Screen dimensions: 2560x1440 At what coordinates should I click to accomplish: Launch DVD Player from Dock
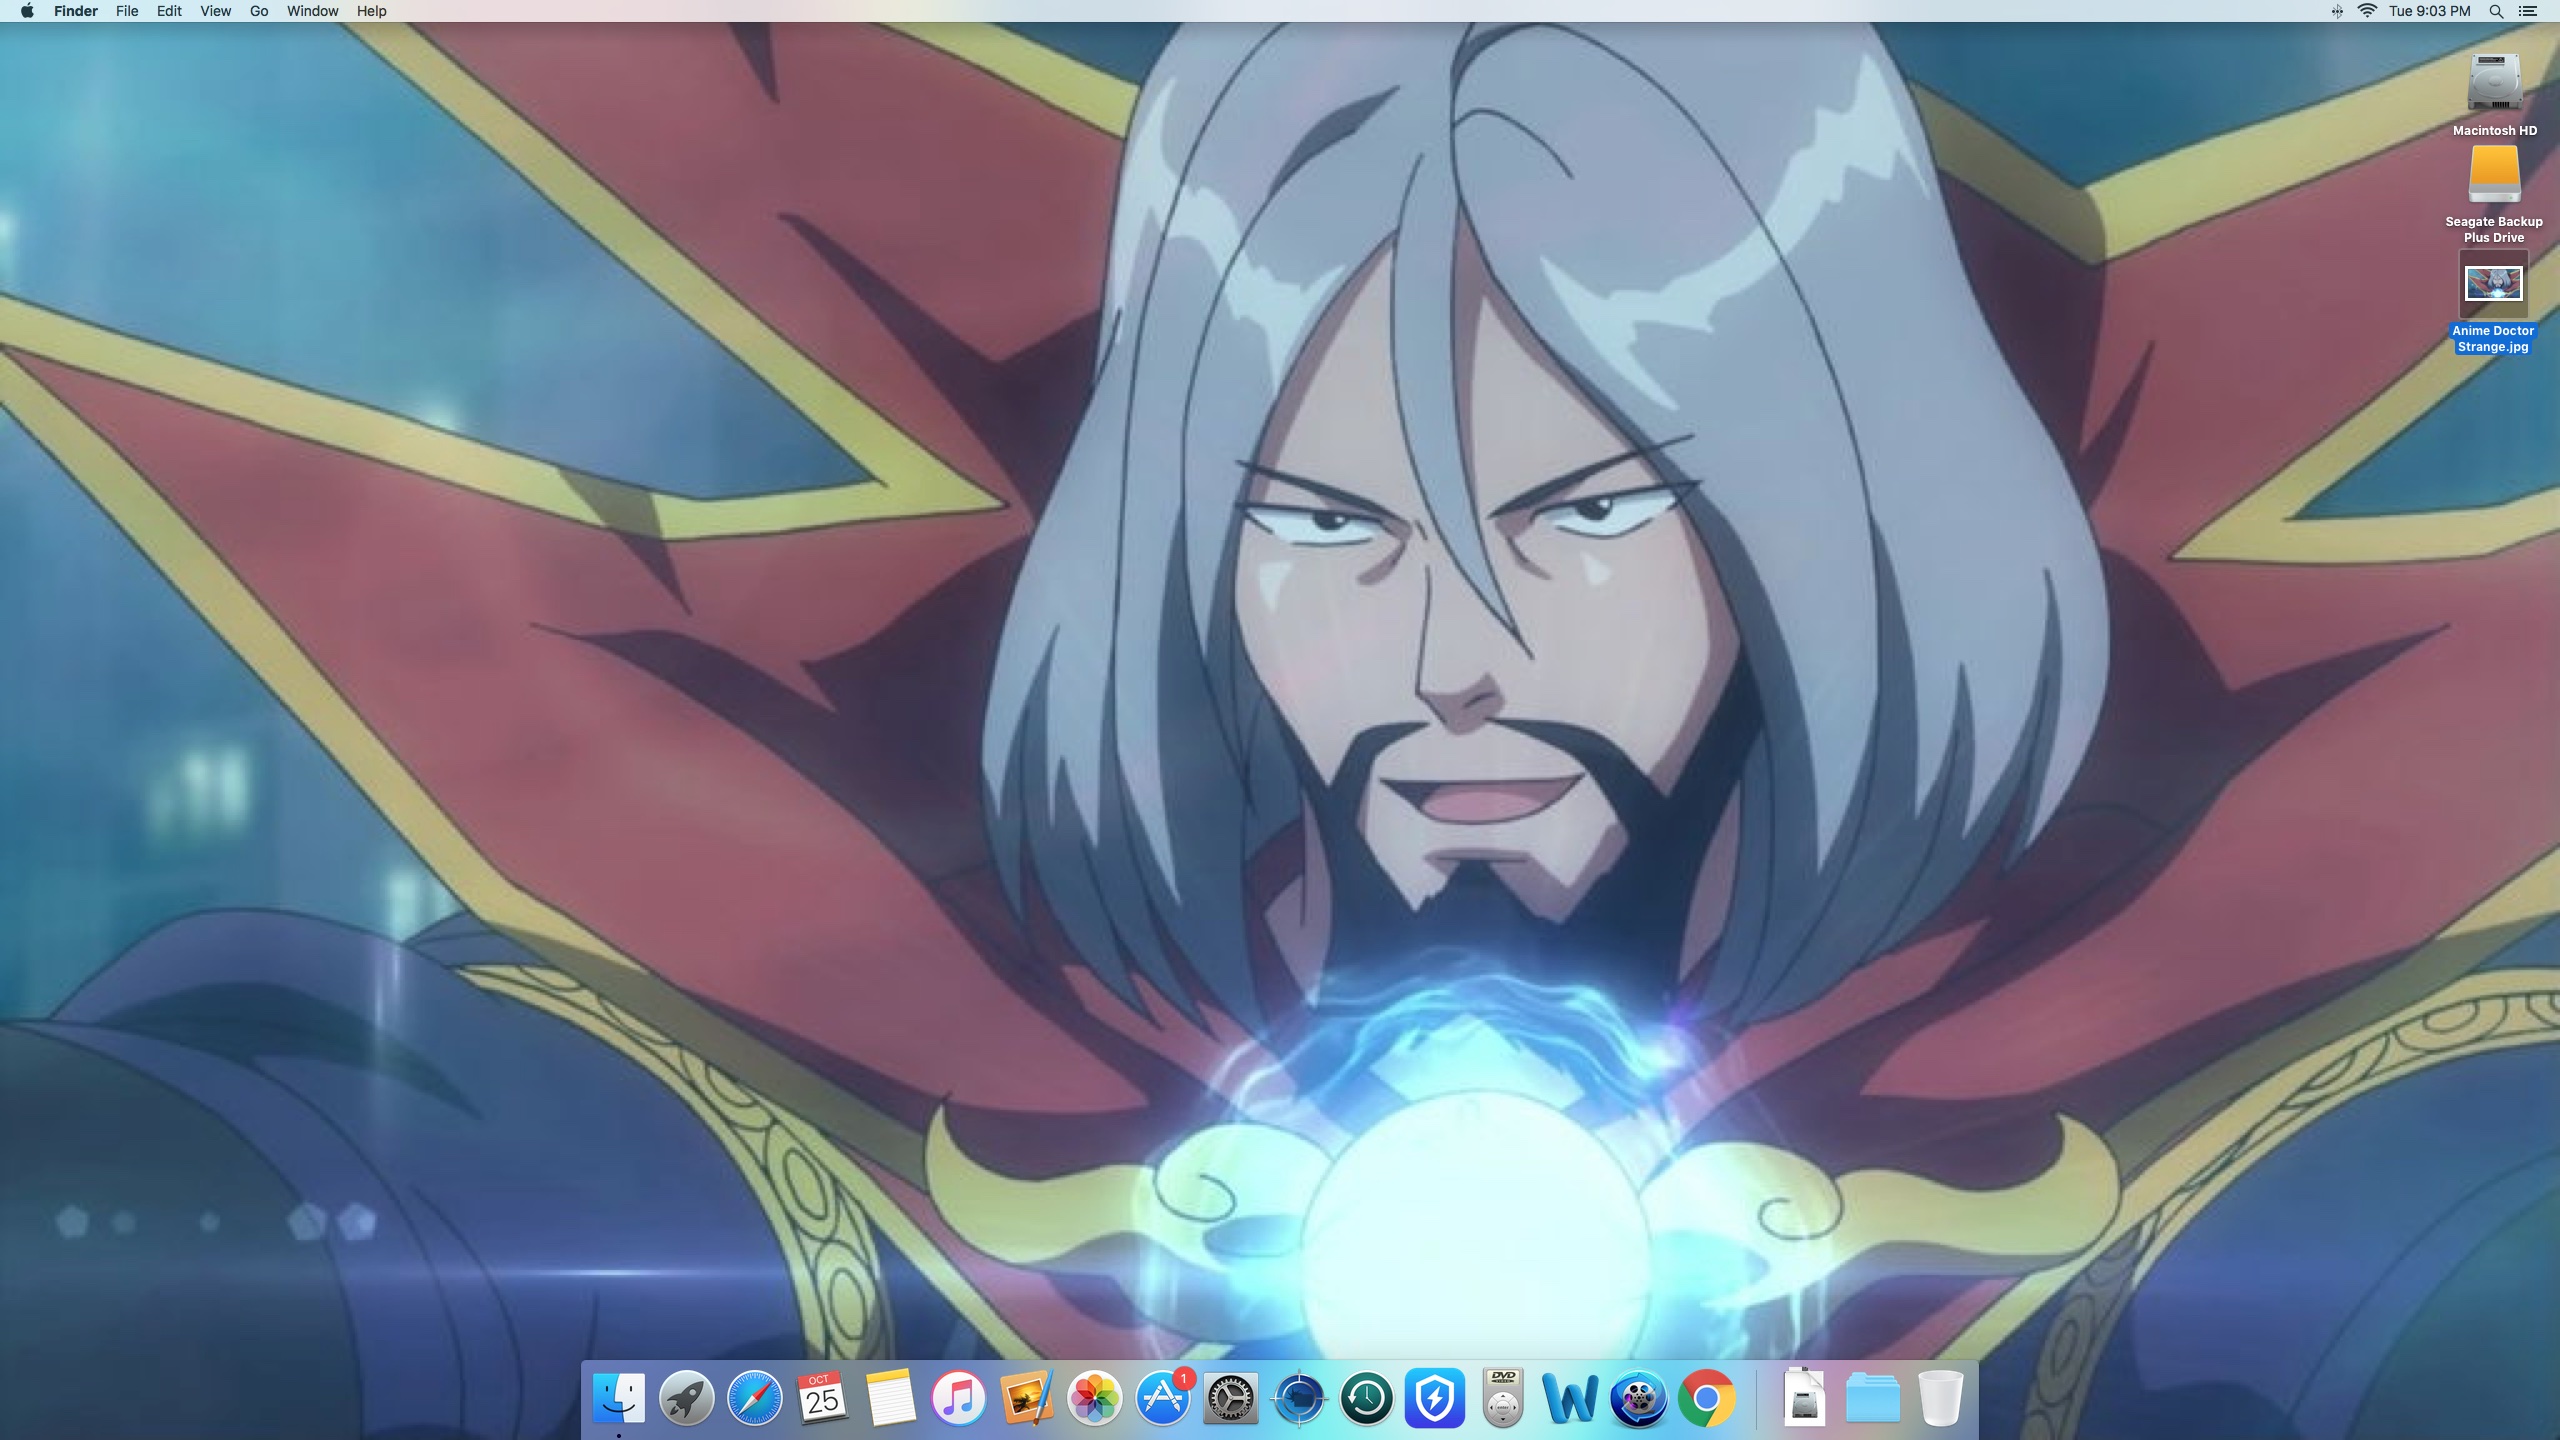(x=1503, y=1398)
